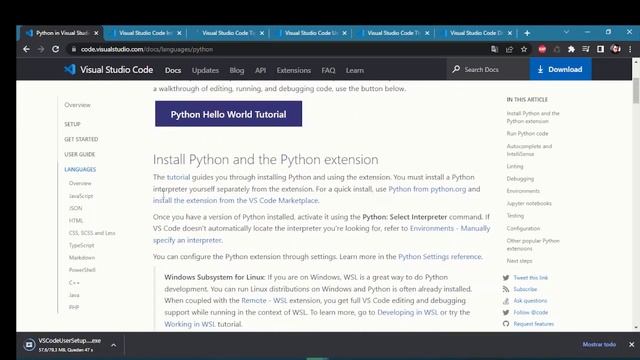Expand the USER GUIDE sidebar section
The width and height of the screenshot is (640, 360).
(80, 154)
